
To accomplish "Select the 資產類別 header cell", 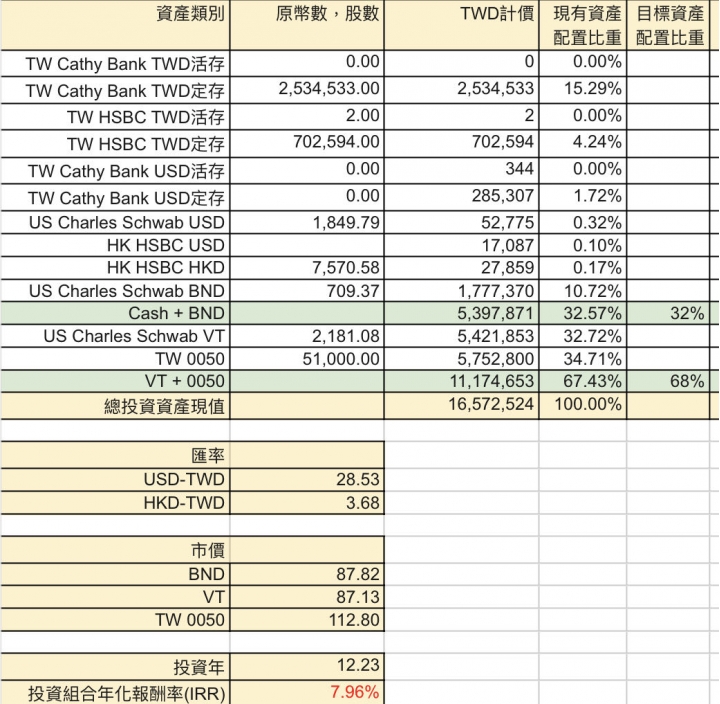I will pos(115,25).
